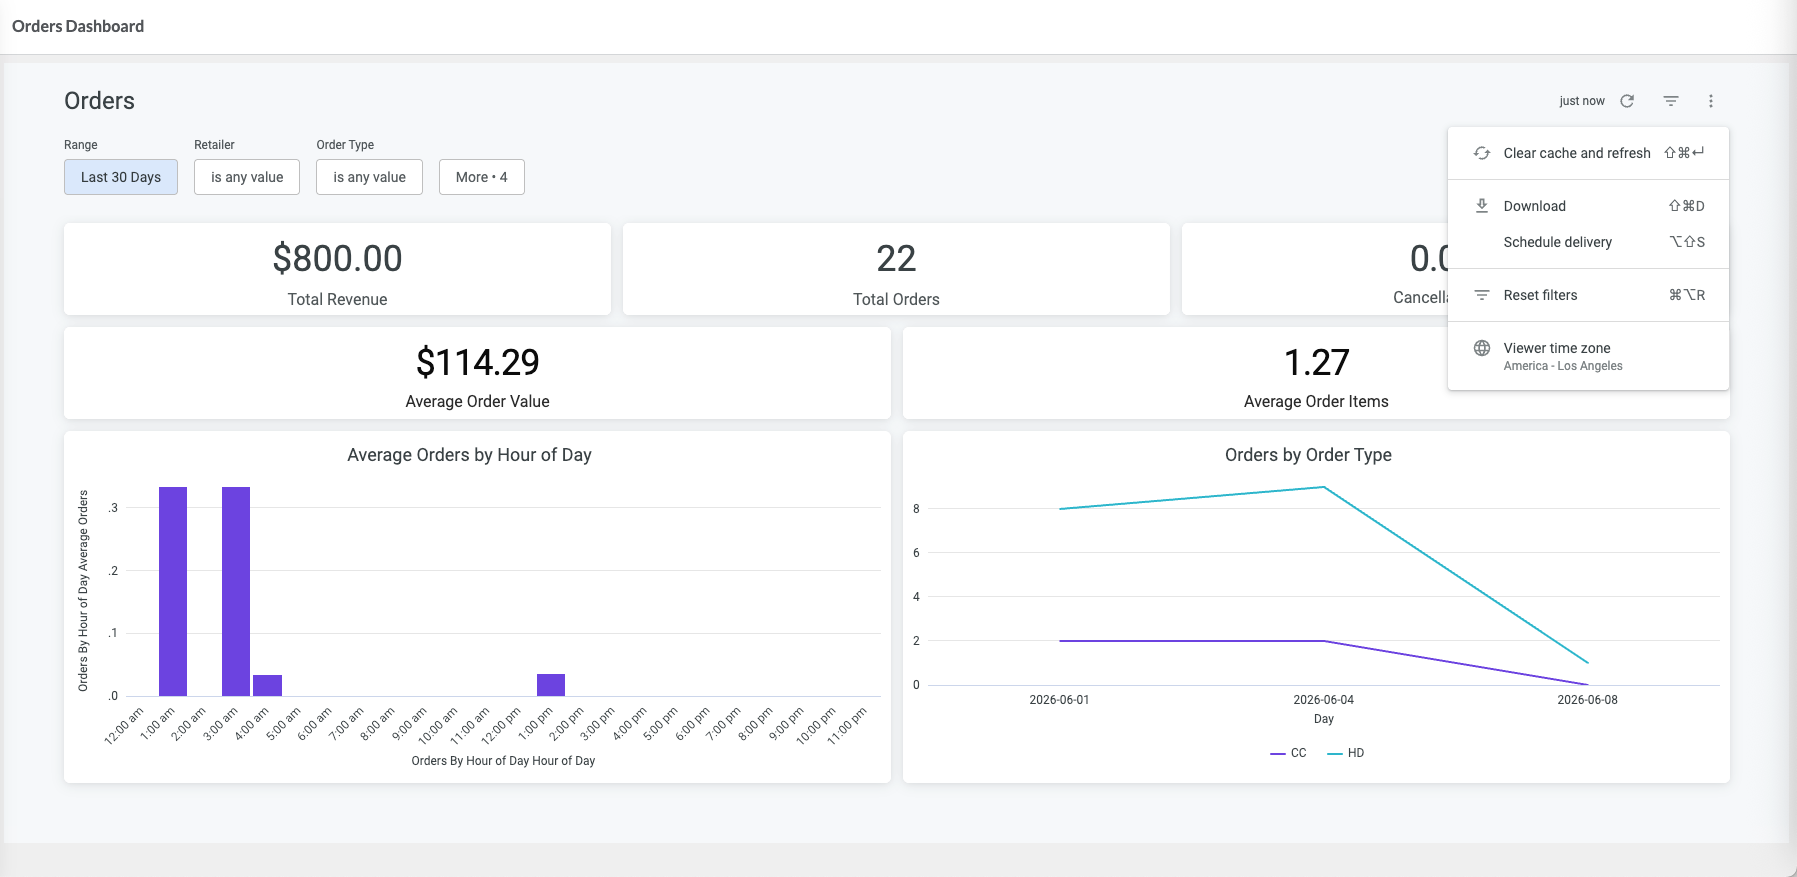The height and width of the screenshot is (877, 1797).
Task: Click the 1:00 am purple bar
Action: (173, 591)
